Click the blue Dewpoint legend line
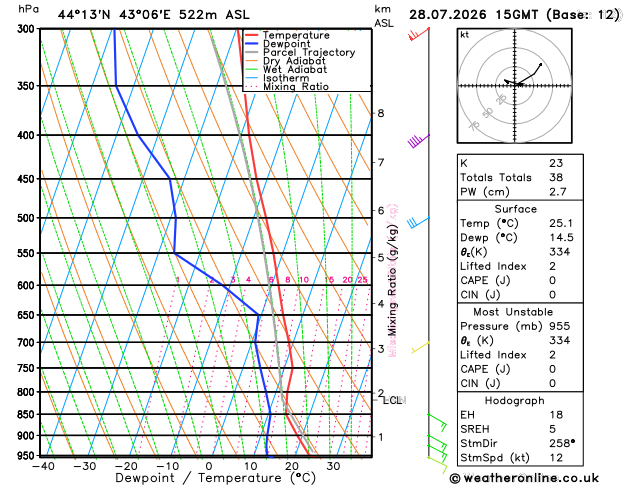The width and height of the screenshot is (629, 486). pos(252,44)
